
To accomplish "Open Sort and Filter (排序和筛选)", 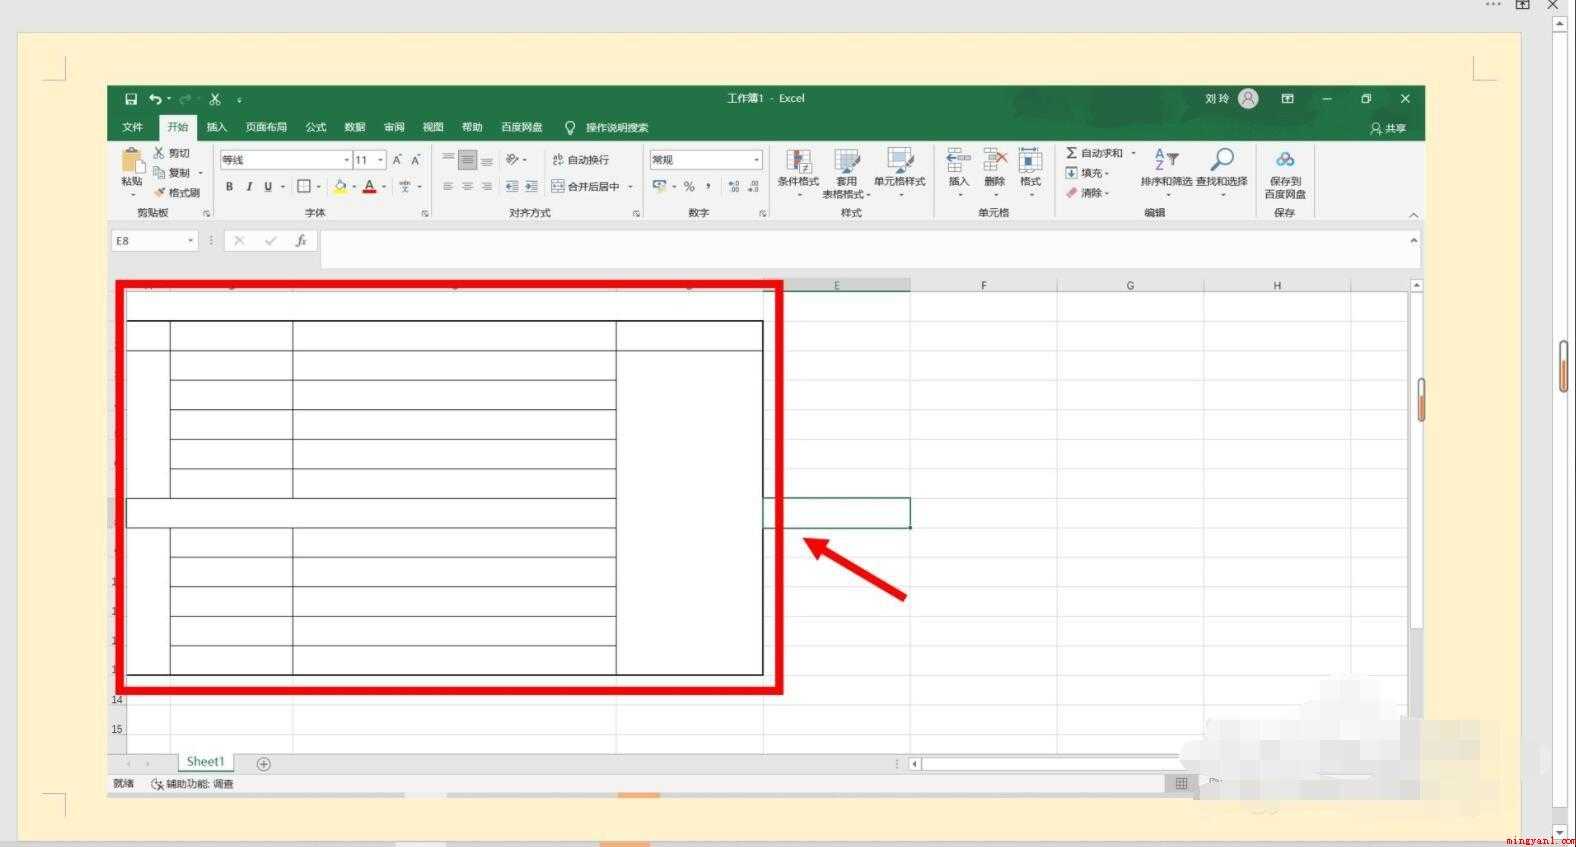I will pyautogui.click(x=1166, y=171).
